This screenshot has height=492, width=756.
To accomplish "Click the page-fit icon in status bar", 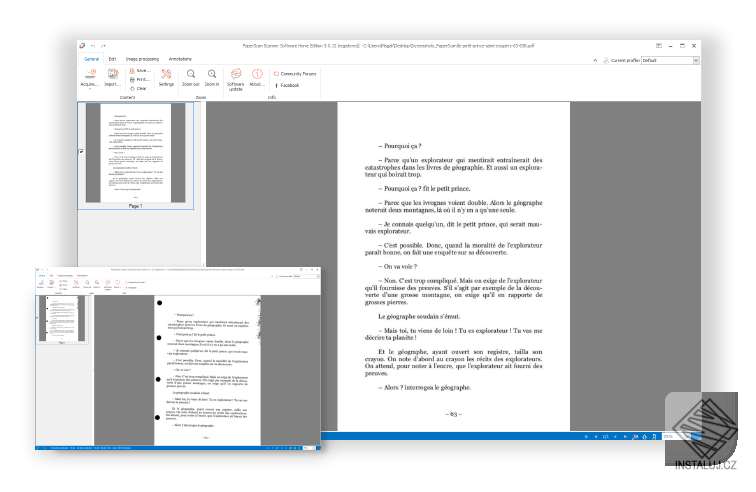I will coord(654,437).
